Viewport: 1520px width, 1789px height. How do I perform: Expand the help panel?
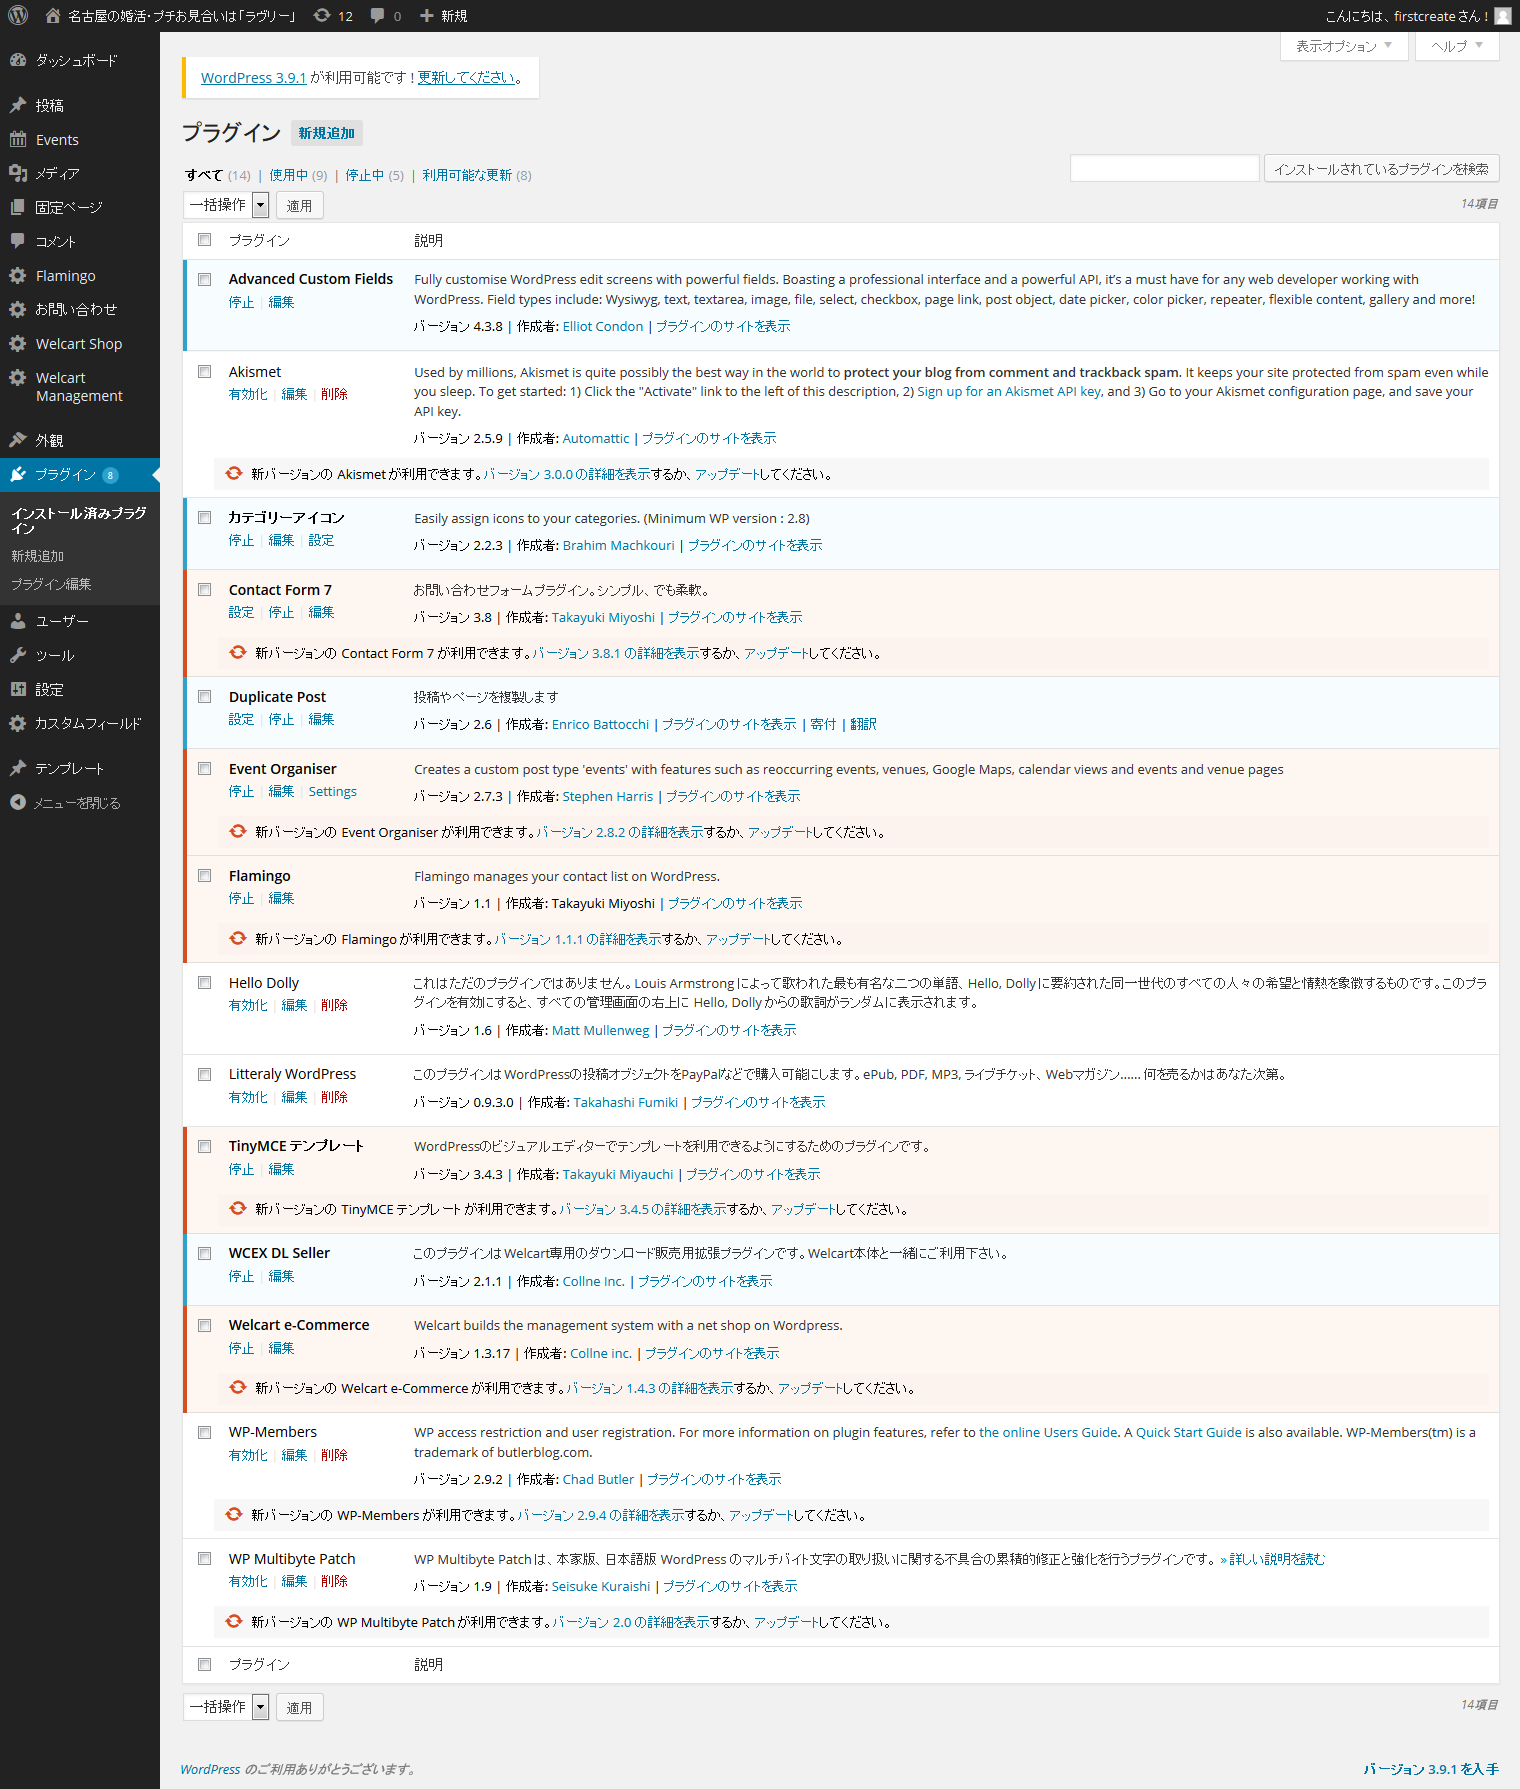tap(1457, 46)
